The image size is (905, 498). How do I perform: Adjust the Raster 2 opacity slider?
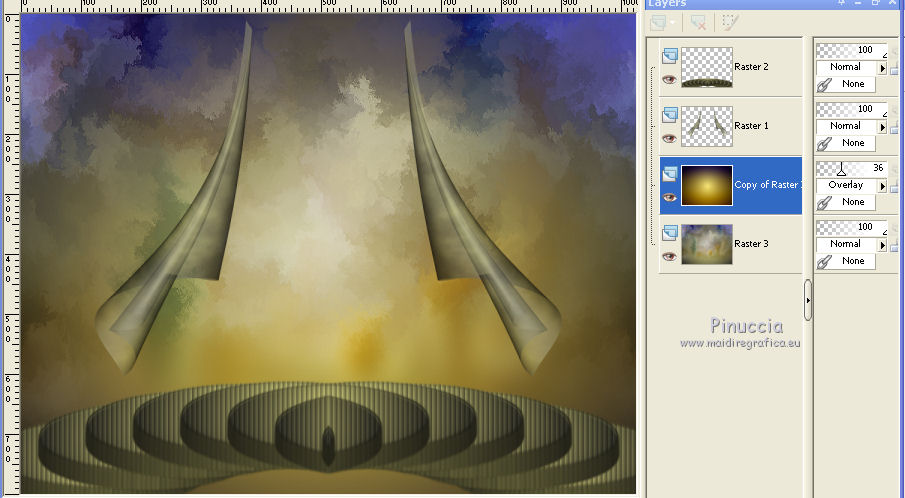[852, 50]
